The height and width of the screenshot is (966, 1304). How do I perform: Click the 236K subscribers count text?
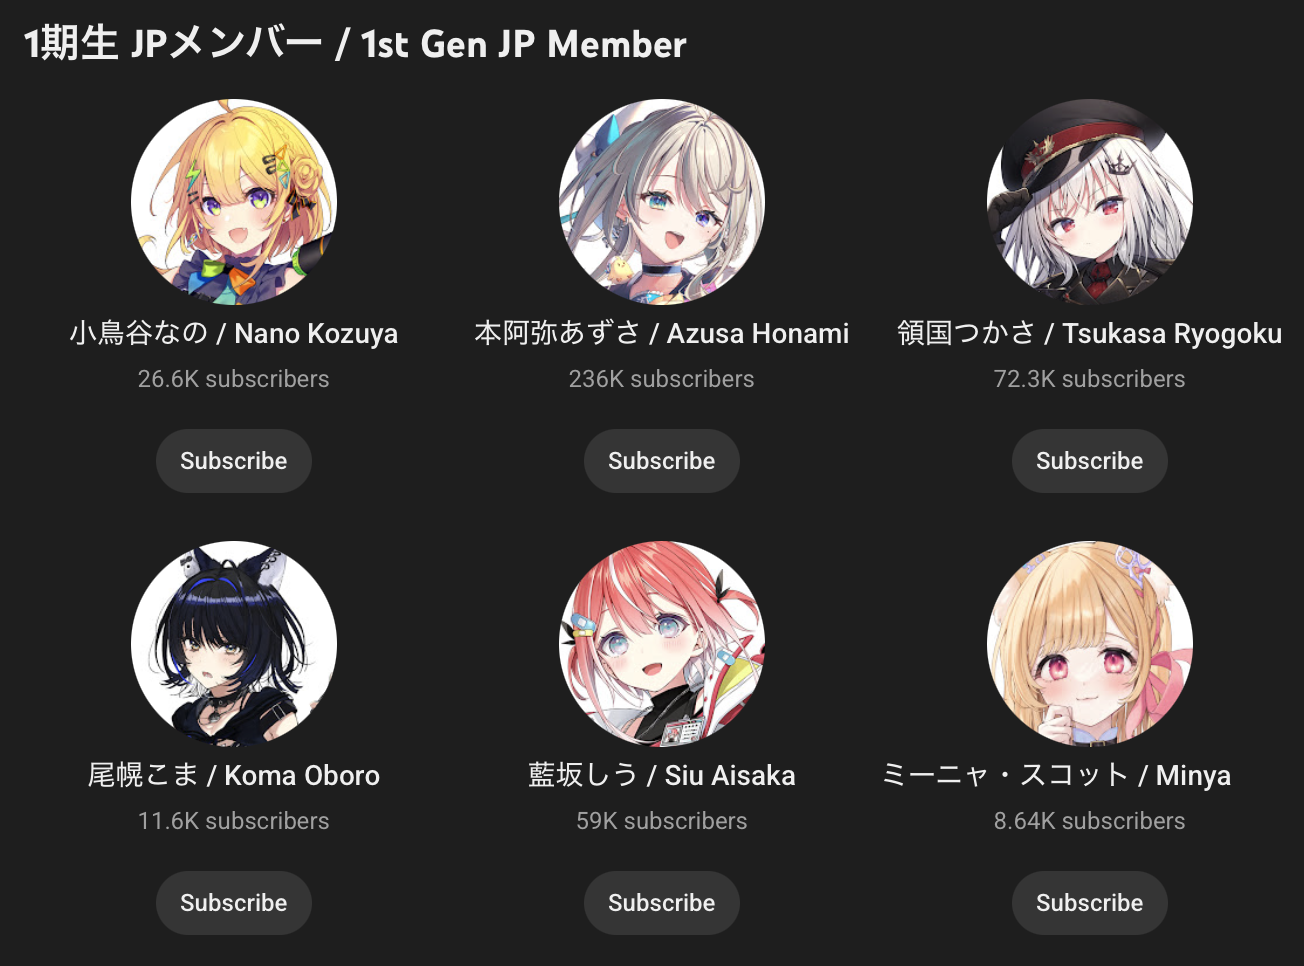(662, 379)
